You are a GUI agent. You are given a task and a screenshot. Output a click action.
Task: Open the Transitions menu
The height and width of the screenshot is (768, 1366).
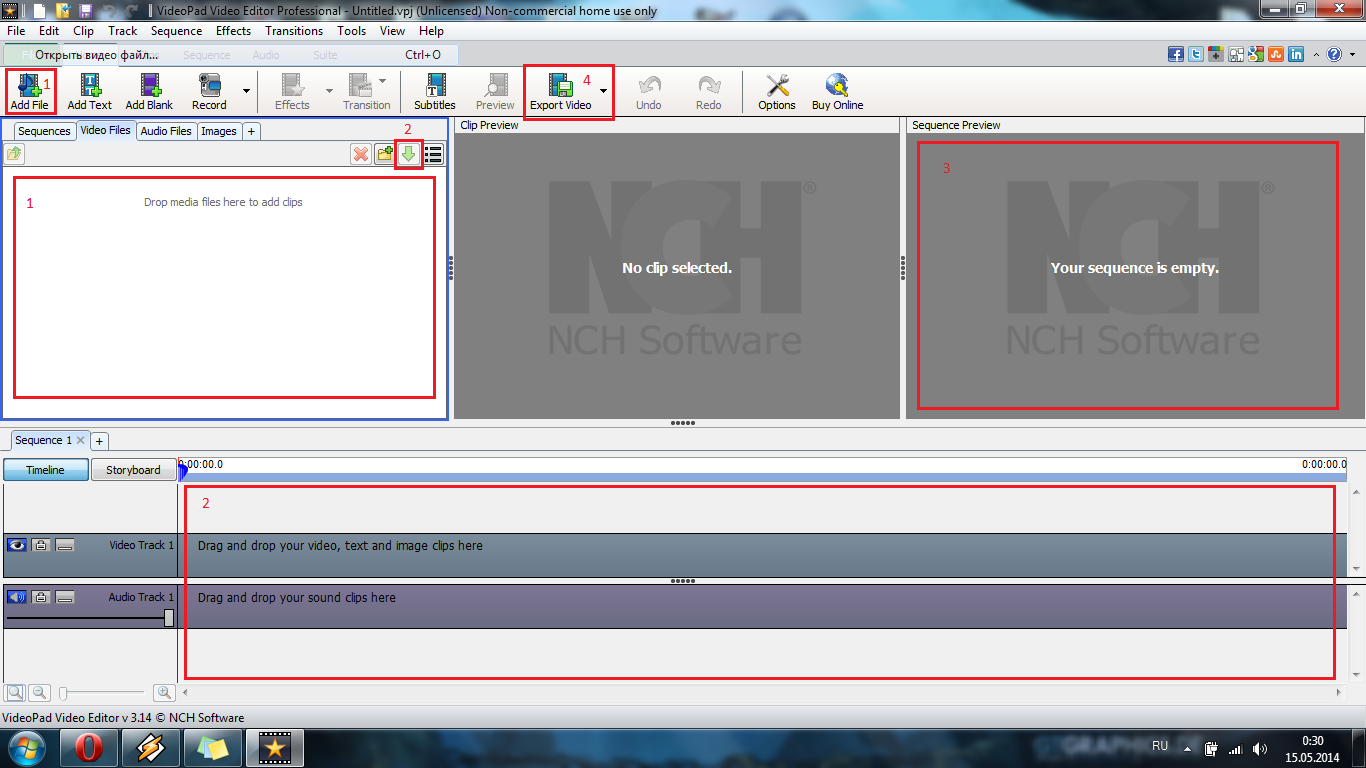(294, 31)
